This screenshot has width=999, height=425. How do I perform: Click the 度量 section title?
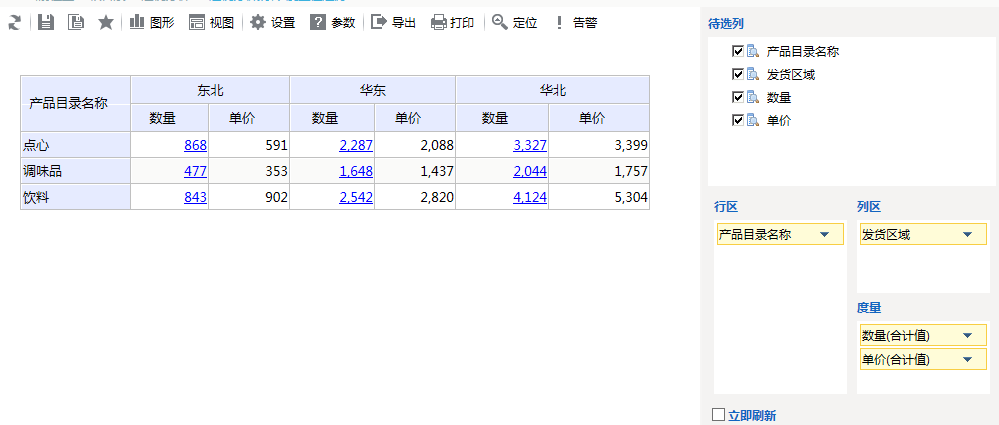coord(869,308)
